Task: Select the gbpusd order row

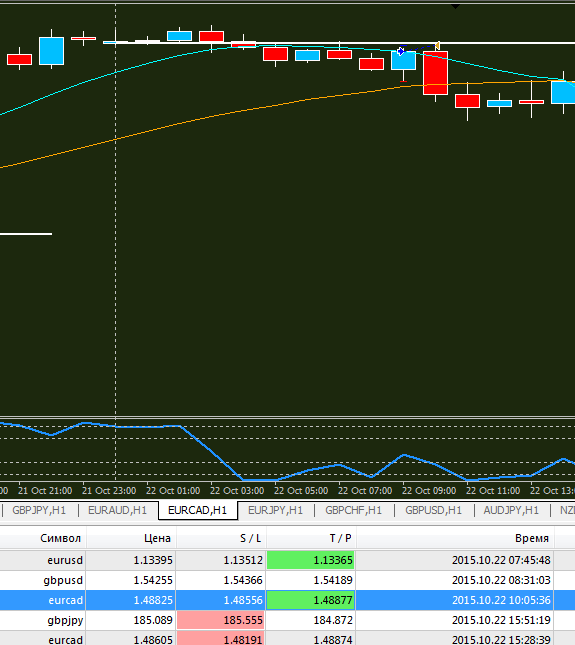Action: (288, 580)
